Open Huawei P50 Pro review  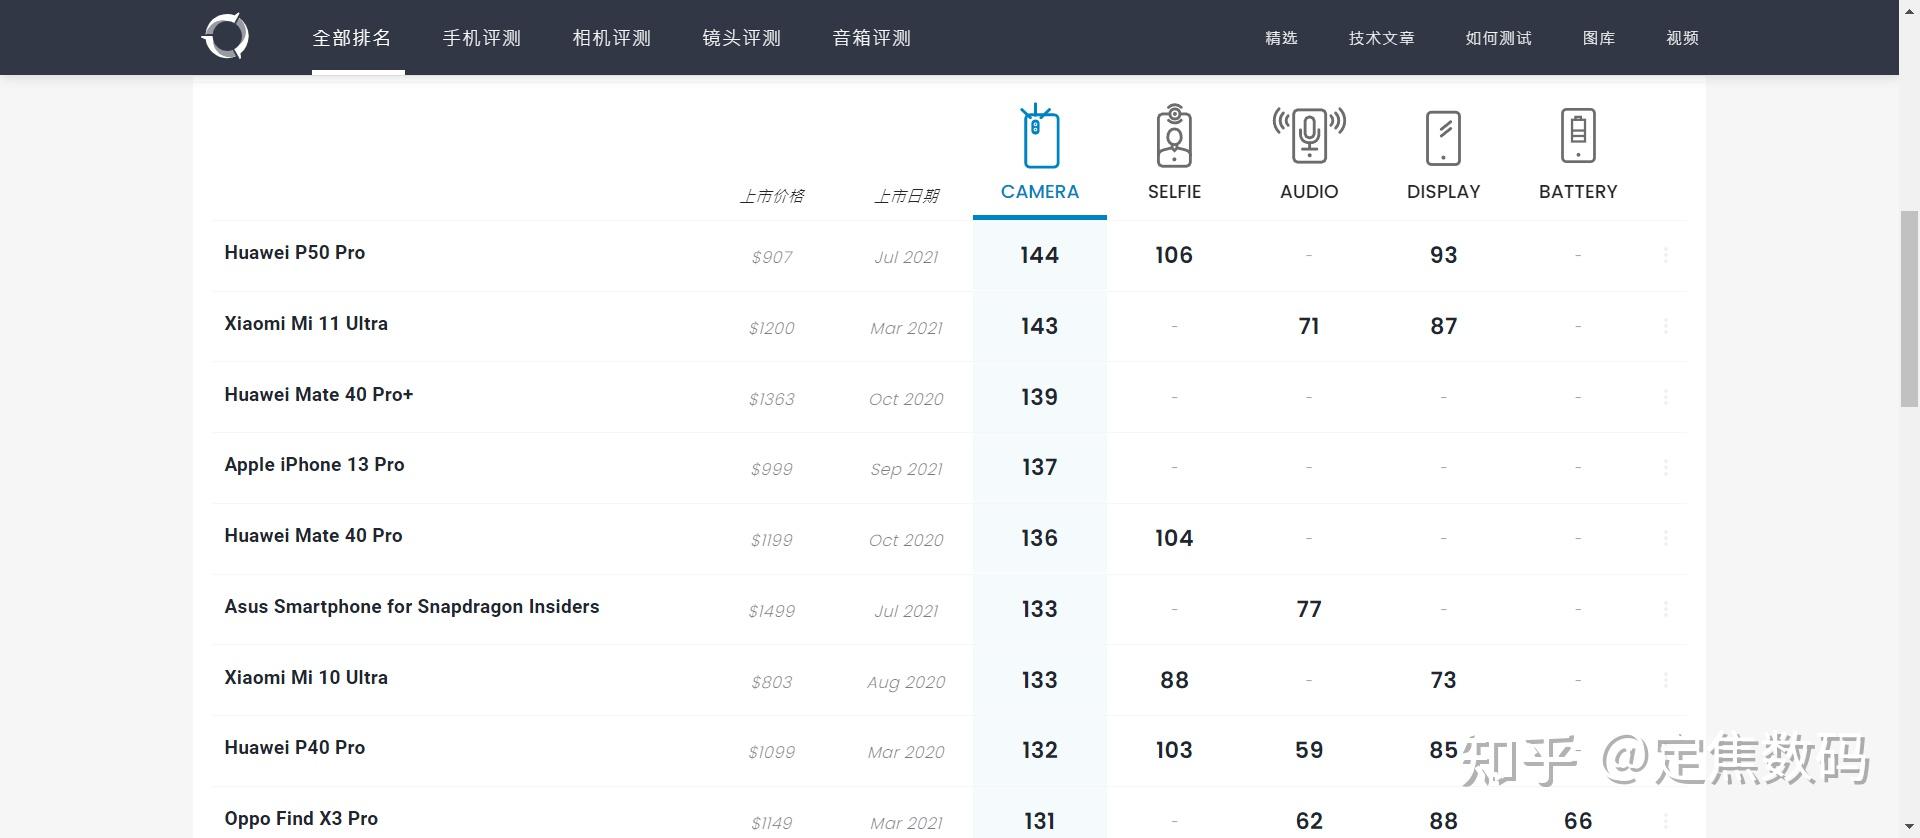coord(295,253)
